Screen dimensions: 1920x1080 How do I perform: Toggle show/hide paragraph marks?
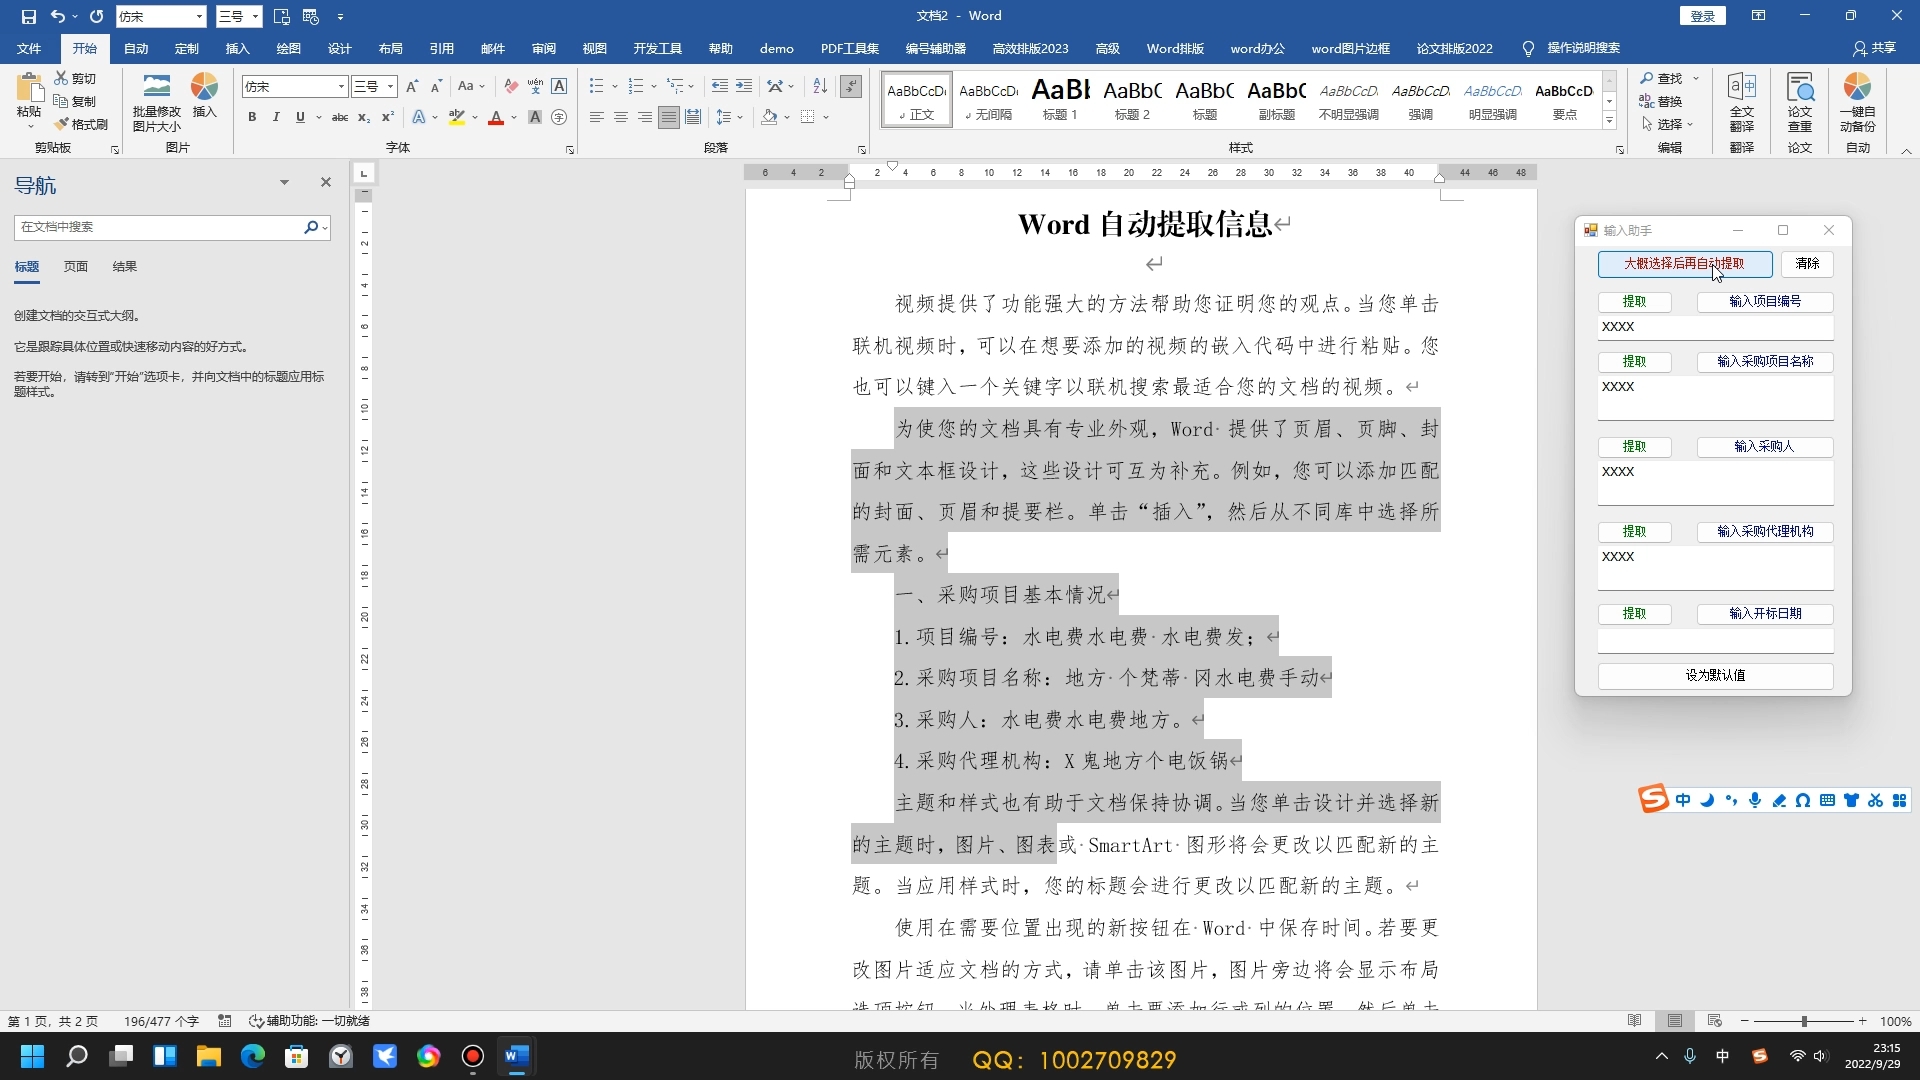pos(851,86)
